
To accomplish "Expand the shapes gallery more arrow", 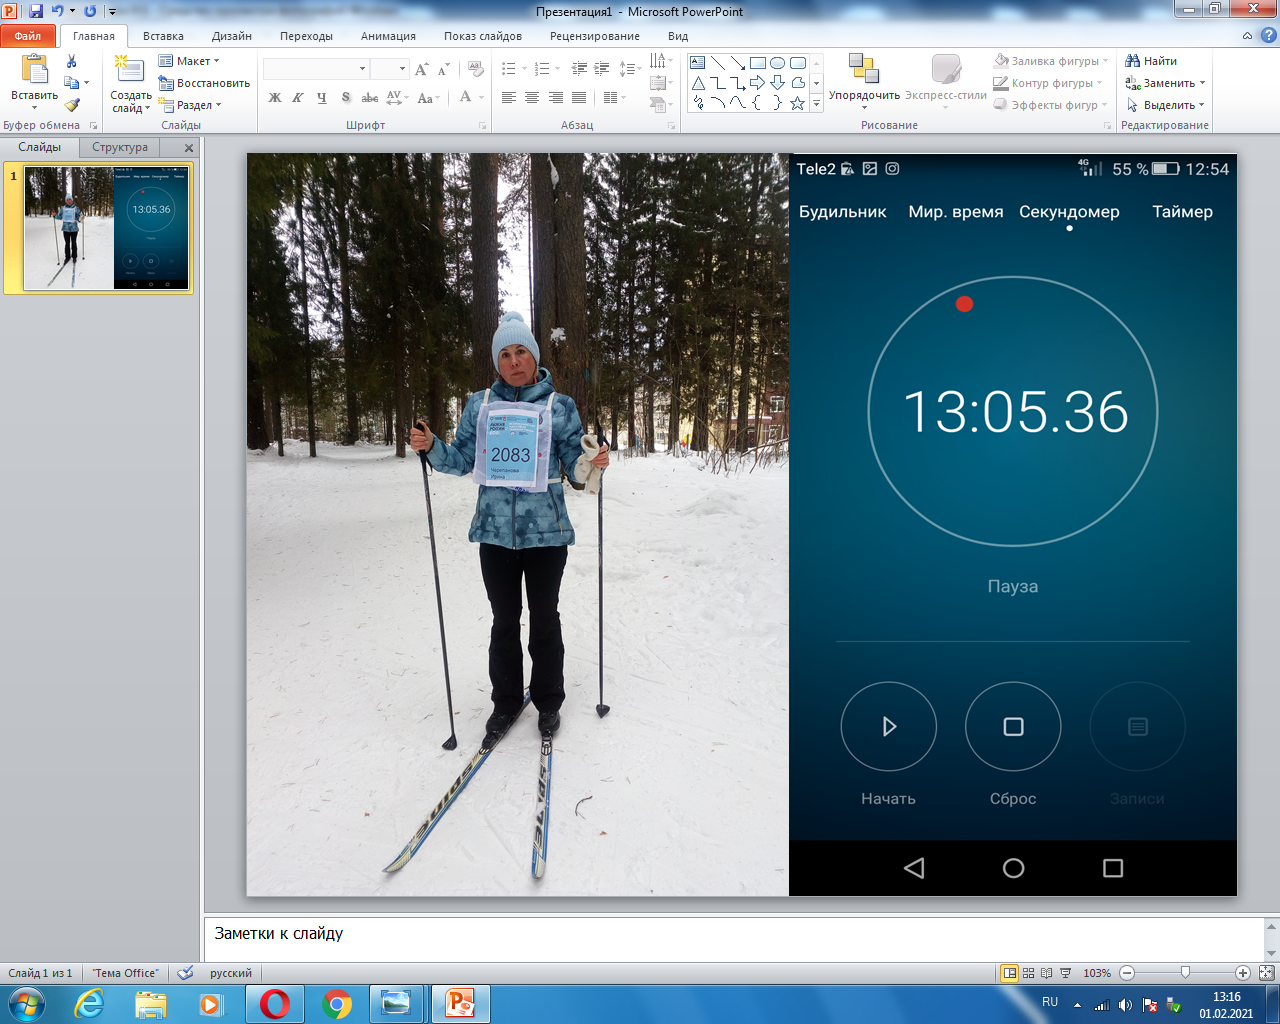I will [816, 104].
